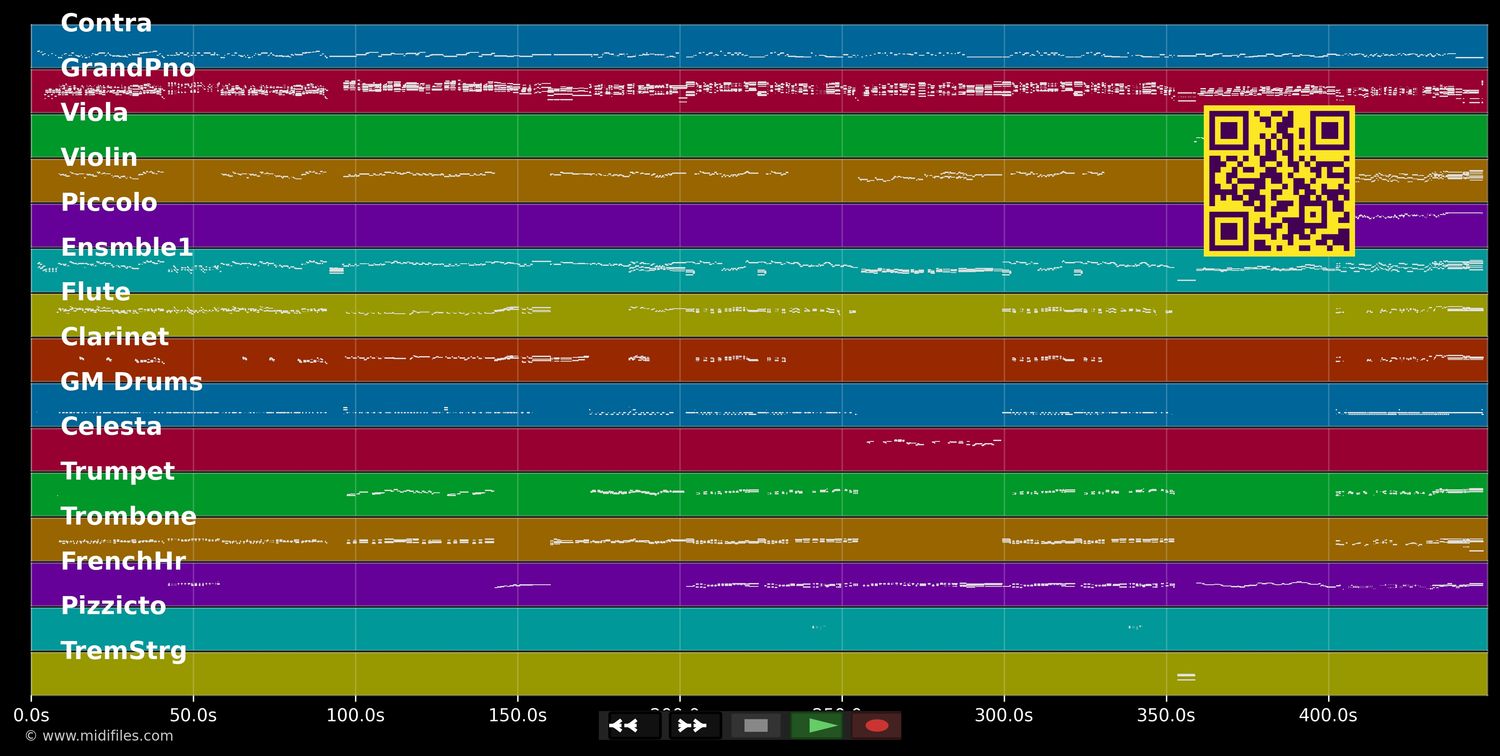The image size is (1500, 756).
Task: Select the Clarinet track label
Action: point(115,337)
